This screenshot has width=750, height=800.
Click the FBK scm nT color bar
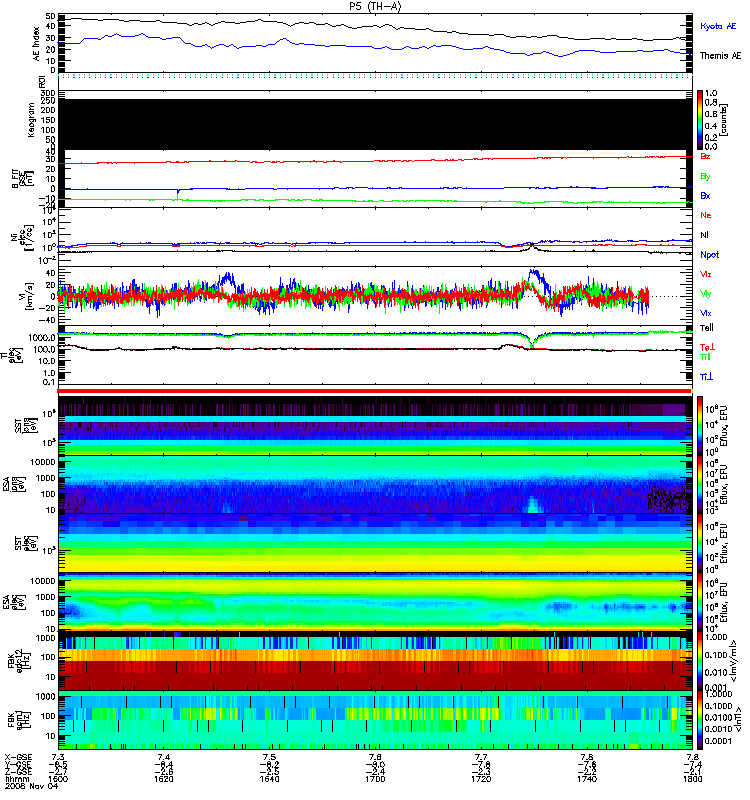tap(699, 719)
